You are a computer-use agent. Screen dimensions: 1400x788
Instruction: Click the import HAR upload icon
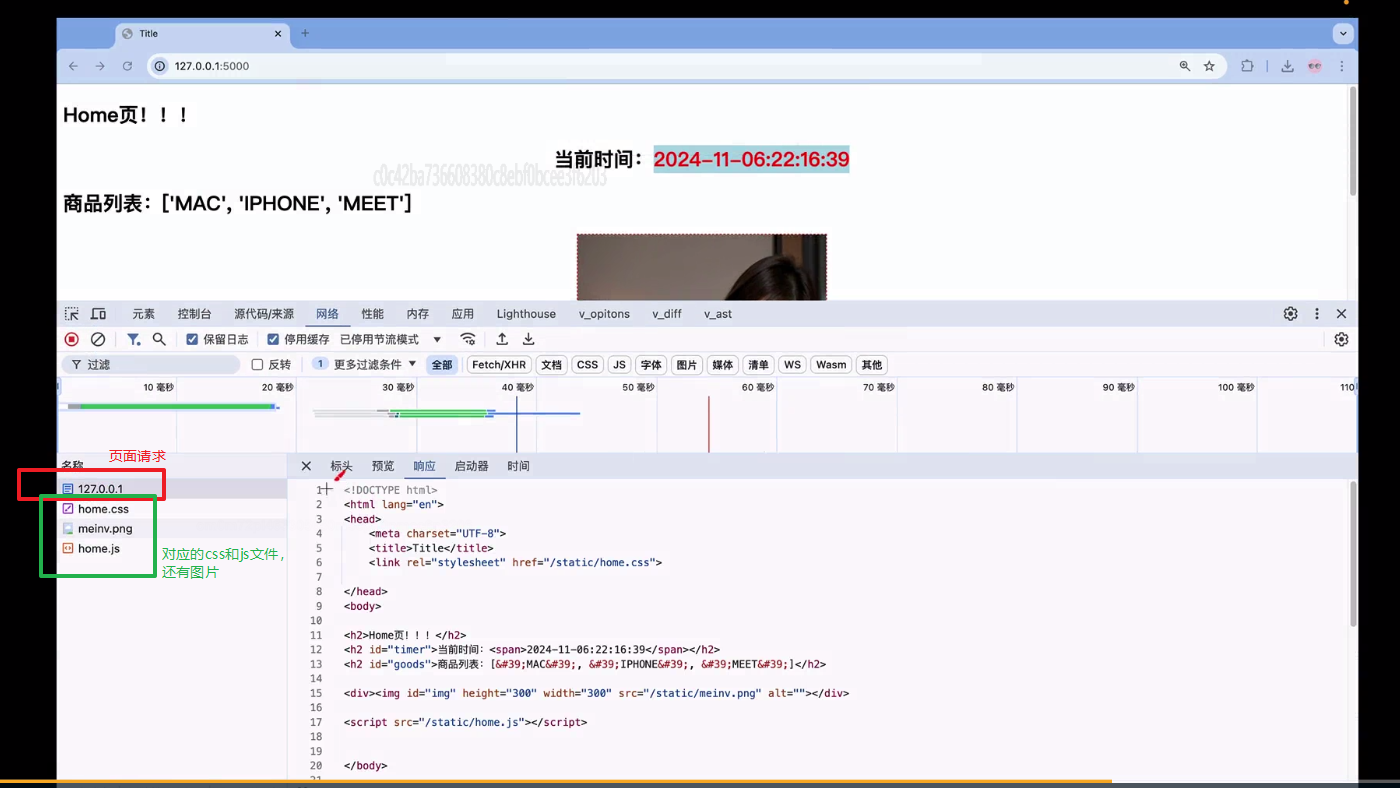pyautogui.click(x=502, y=339)
